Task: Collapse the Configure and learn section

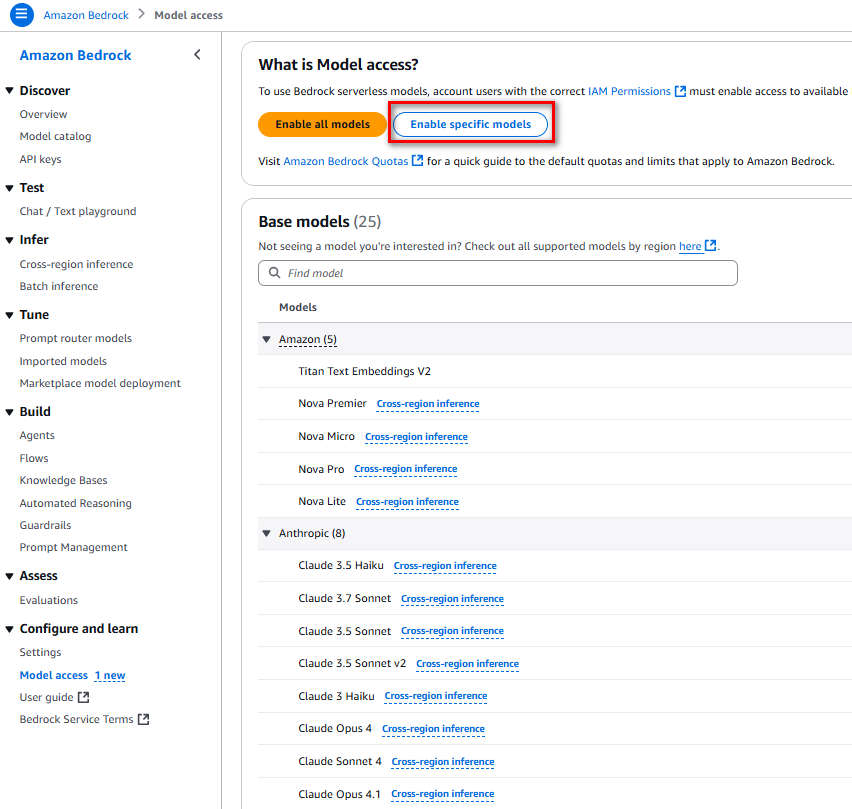Action: [9, 629]
